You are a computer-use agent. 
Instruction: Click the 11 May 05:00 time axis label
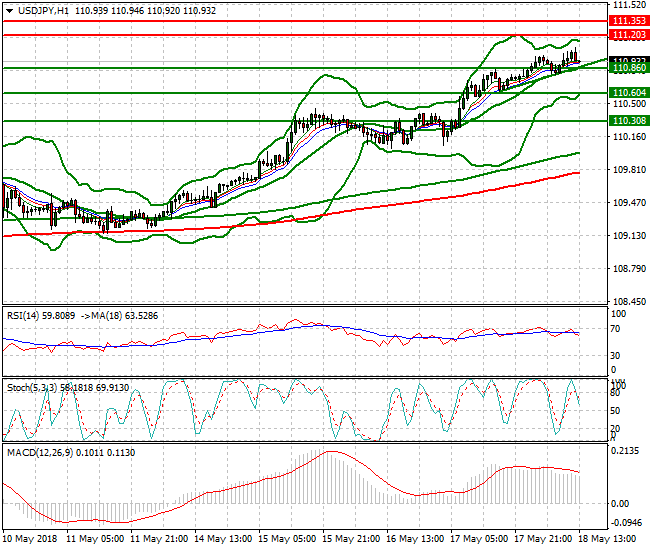pos(95,539)
